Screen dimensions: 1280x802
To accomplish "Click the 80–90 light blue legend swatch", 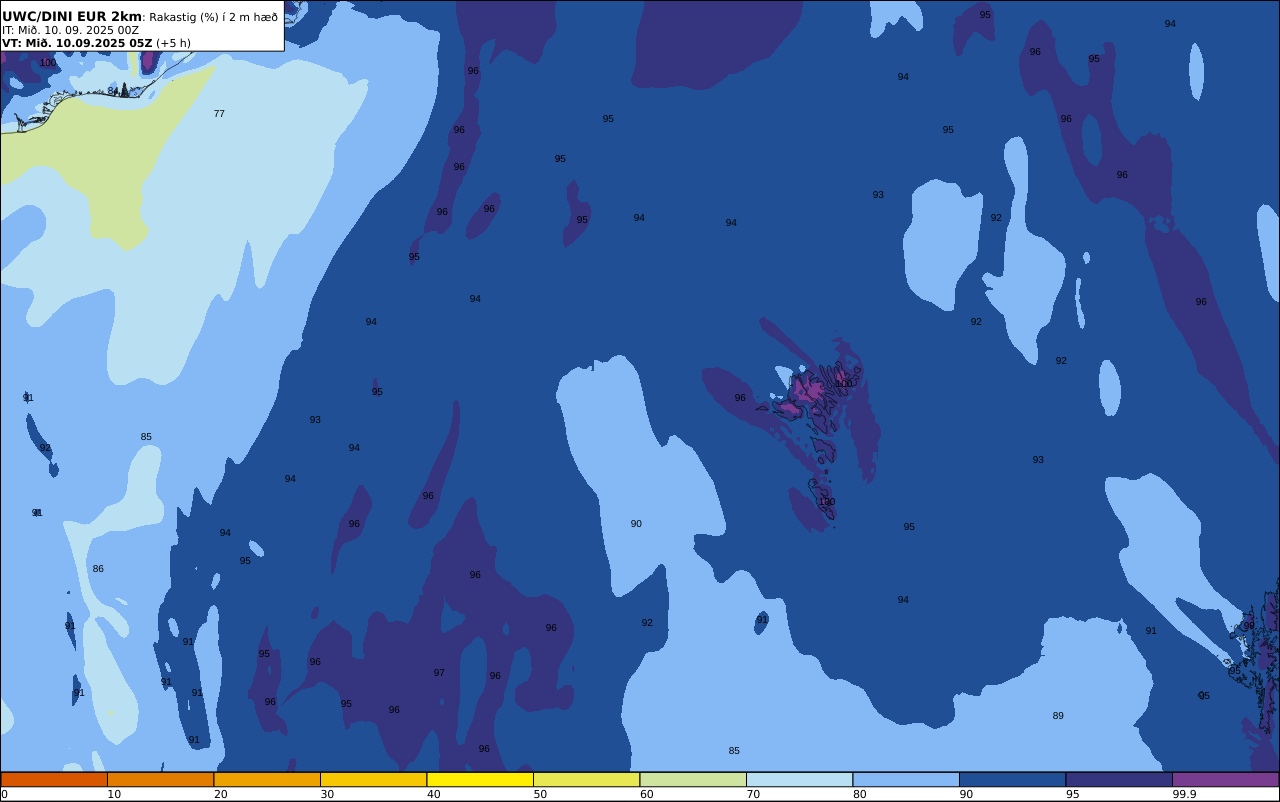I will 906,779.
